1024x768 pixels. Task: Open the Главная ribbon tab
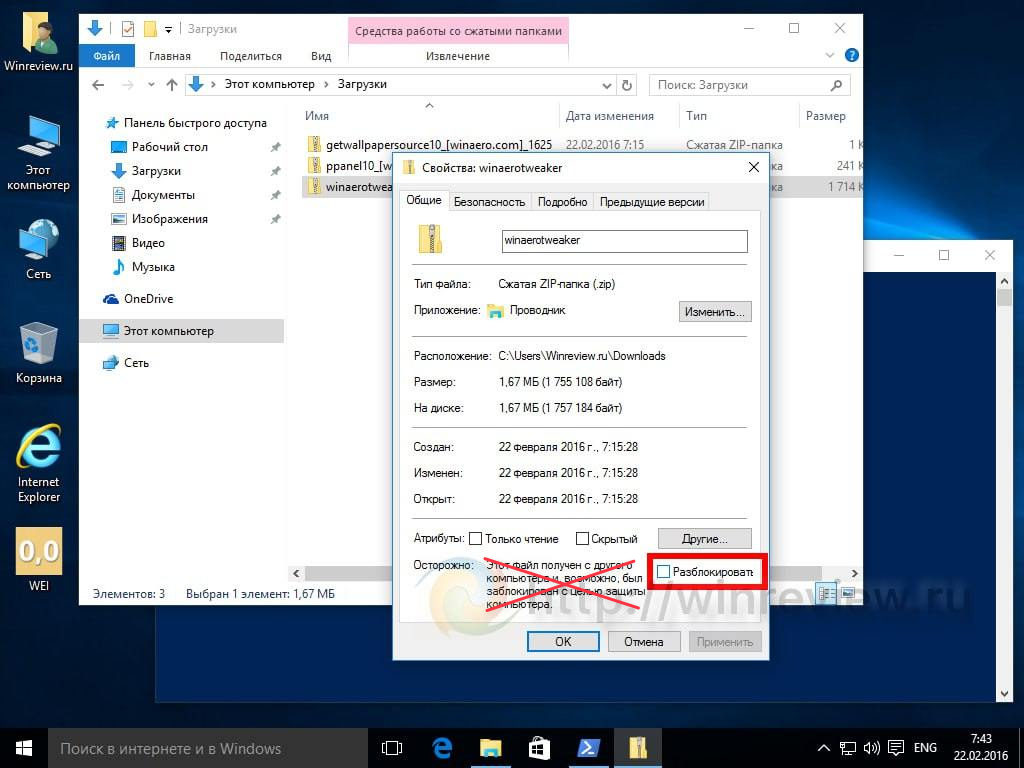[170, 56]
